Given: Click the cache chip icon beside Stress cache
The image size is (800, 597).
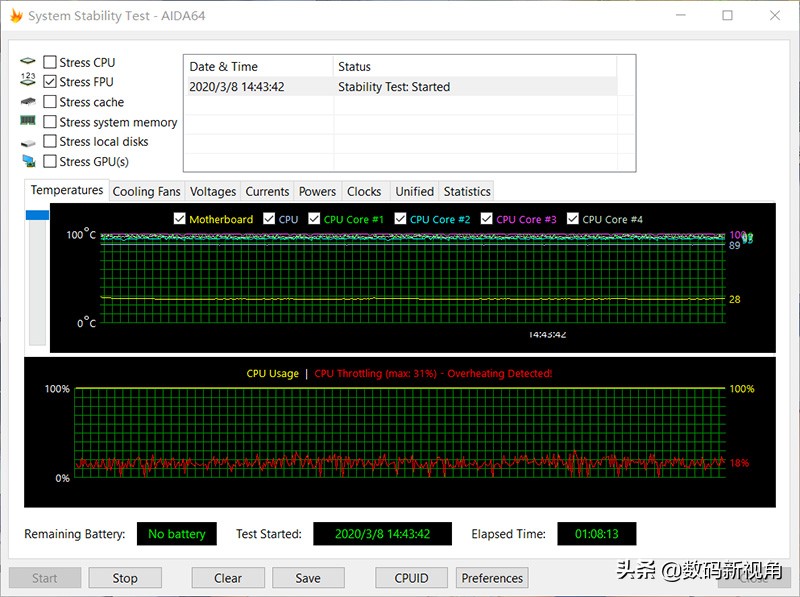Looking at the screenshot, I should click(x=26, y=102).
